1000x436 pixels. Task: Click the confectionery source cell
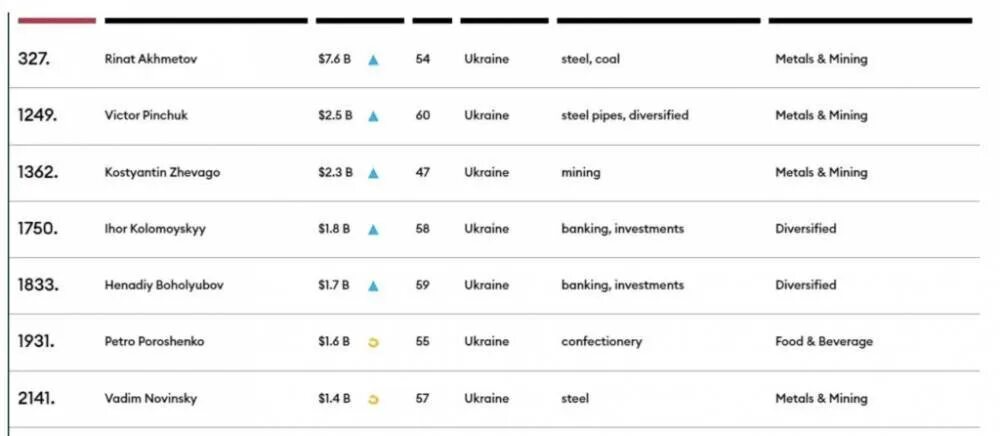point(601,341)
